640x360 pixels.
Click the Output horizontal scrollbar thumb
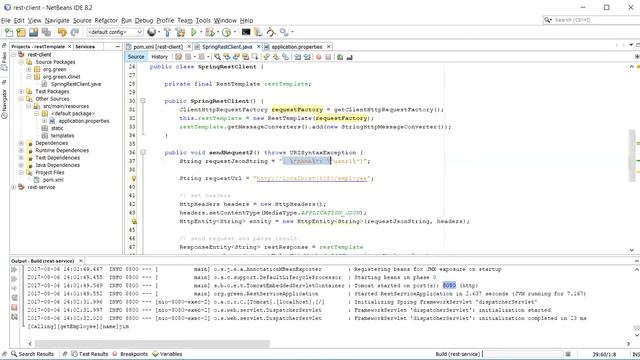pyautogui.click(x=152, y=344)
